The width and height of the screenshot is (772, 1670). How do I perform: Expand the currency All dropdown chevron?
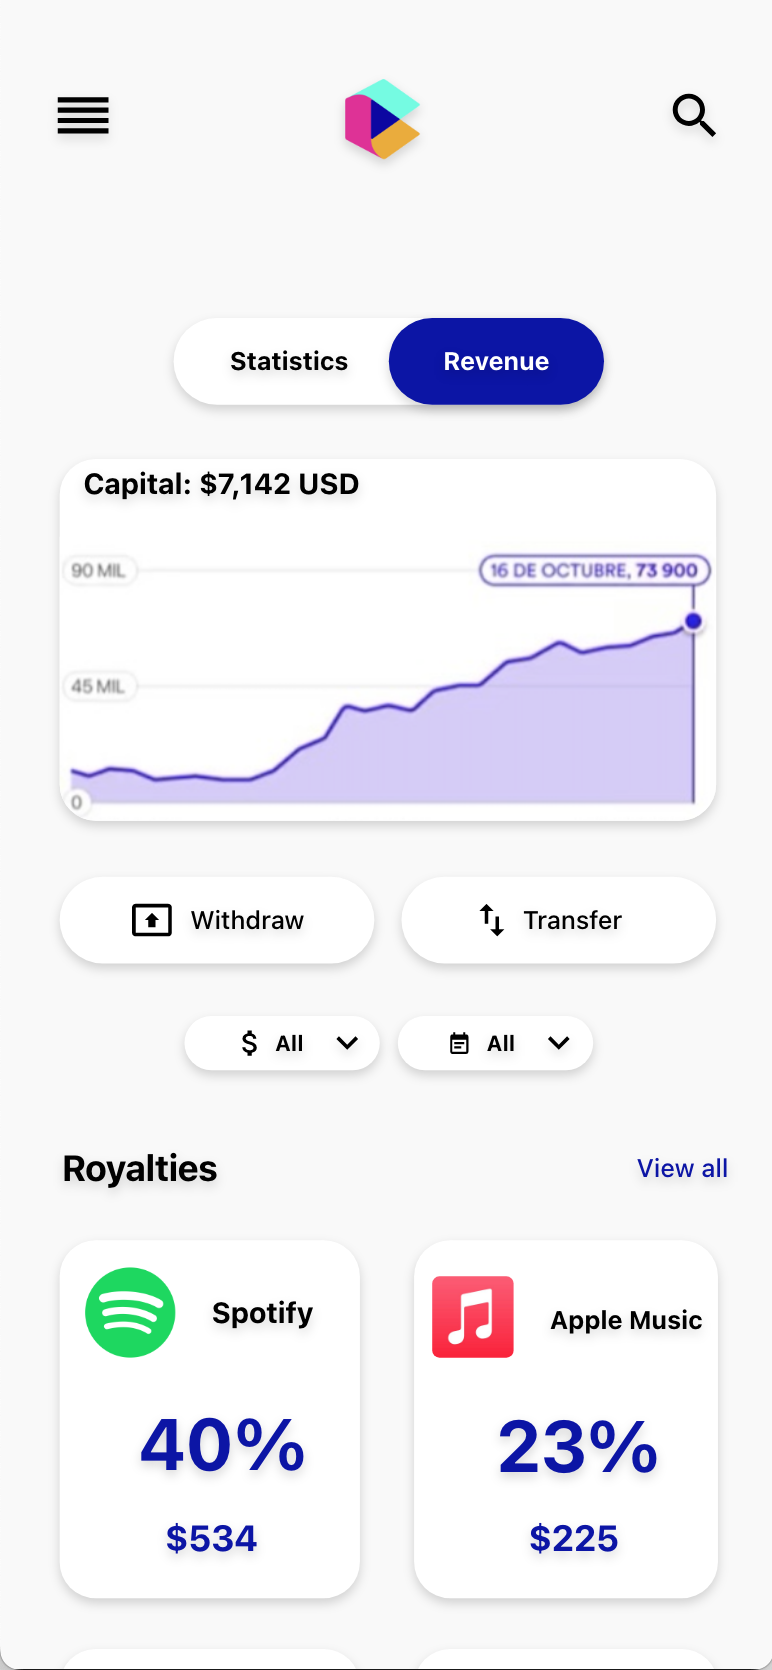347,1043
